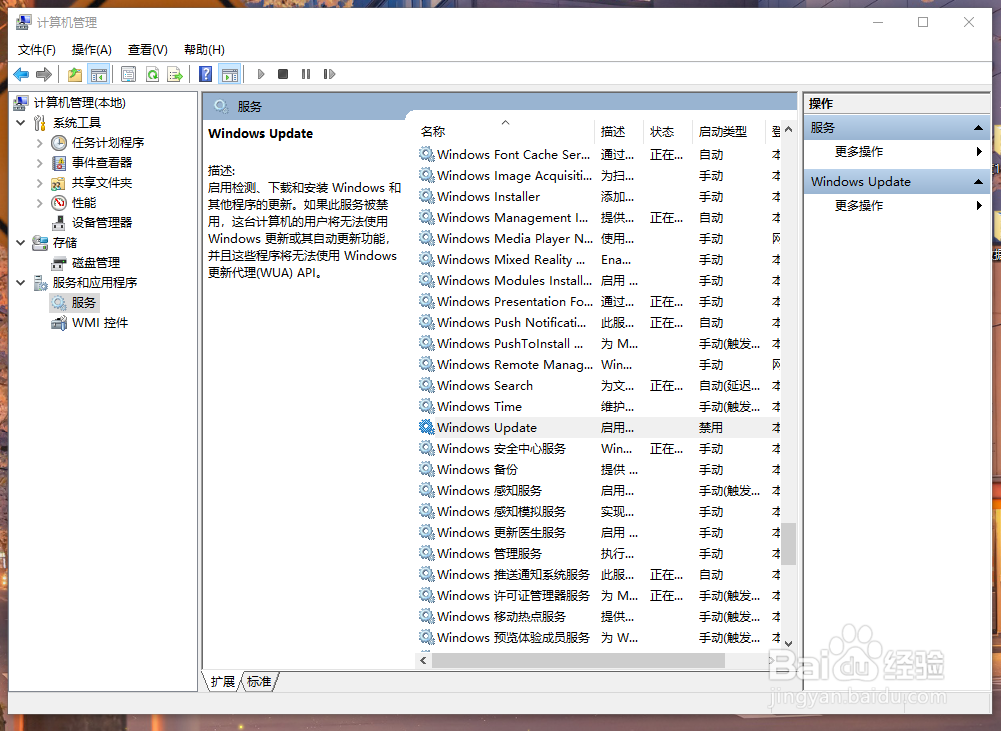1001x731 pixels.
Task: Click the Up one level folder icon
Action: tap(75, 75)
